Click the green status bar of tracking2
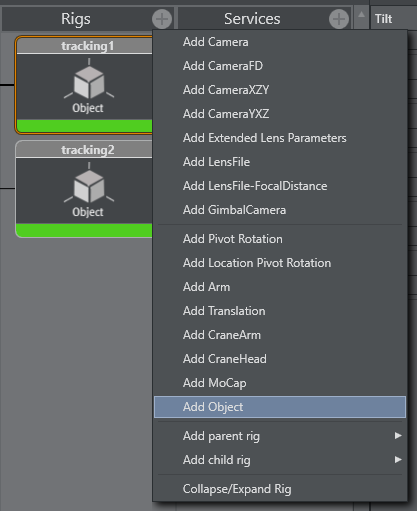Image resolution: width=417 pixels, height=511 pixels. click(84, 230)
